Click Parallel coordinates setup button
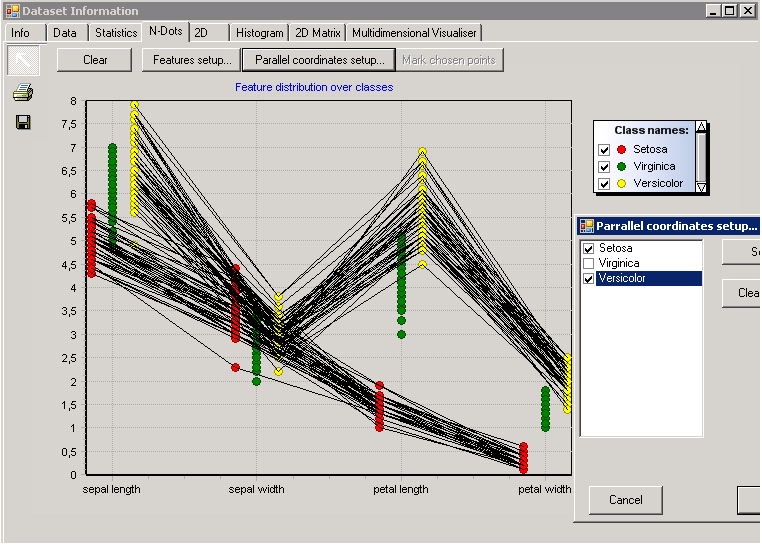Image resolution: width=762 pixels, height=548 pixels. tap(319, 60)
